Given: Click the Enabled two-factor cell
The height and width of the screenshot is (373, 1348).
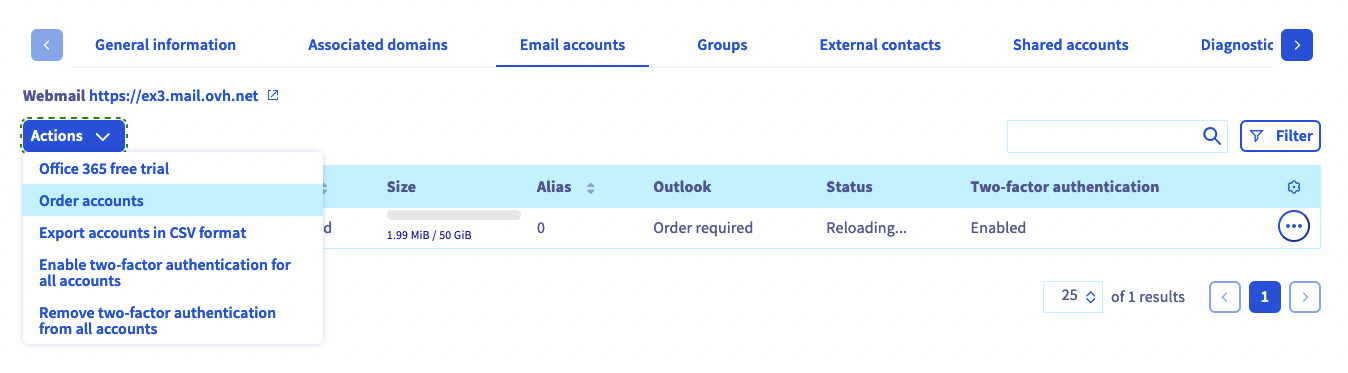Looking at the screenshot, I should (998, 228).
